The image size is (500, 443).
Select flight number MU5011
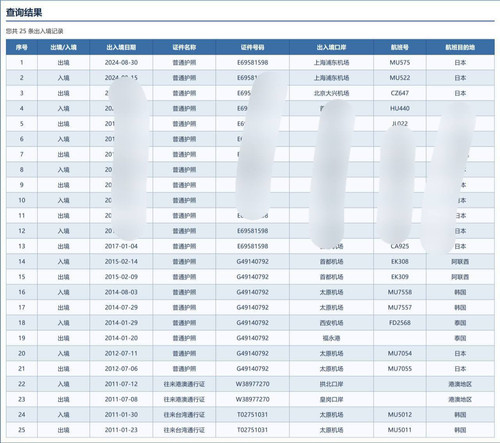tap(400, 430)
